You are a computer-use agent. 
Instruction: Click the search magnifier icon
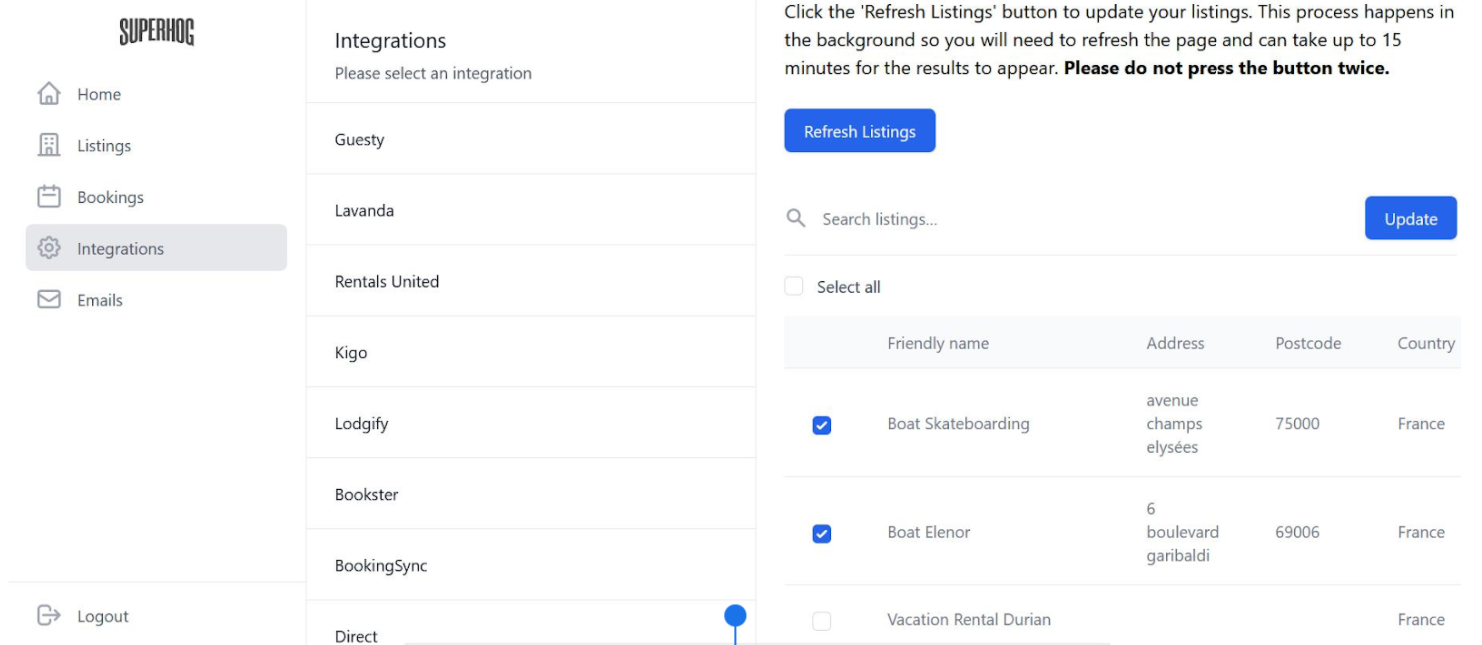796,218
